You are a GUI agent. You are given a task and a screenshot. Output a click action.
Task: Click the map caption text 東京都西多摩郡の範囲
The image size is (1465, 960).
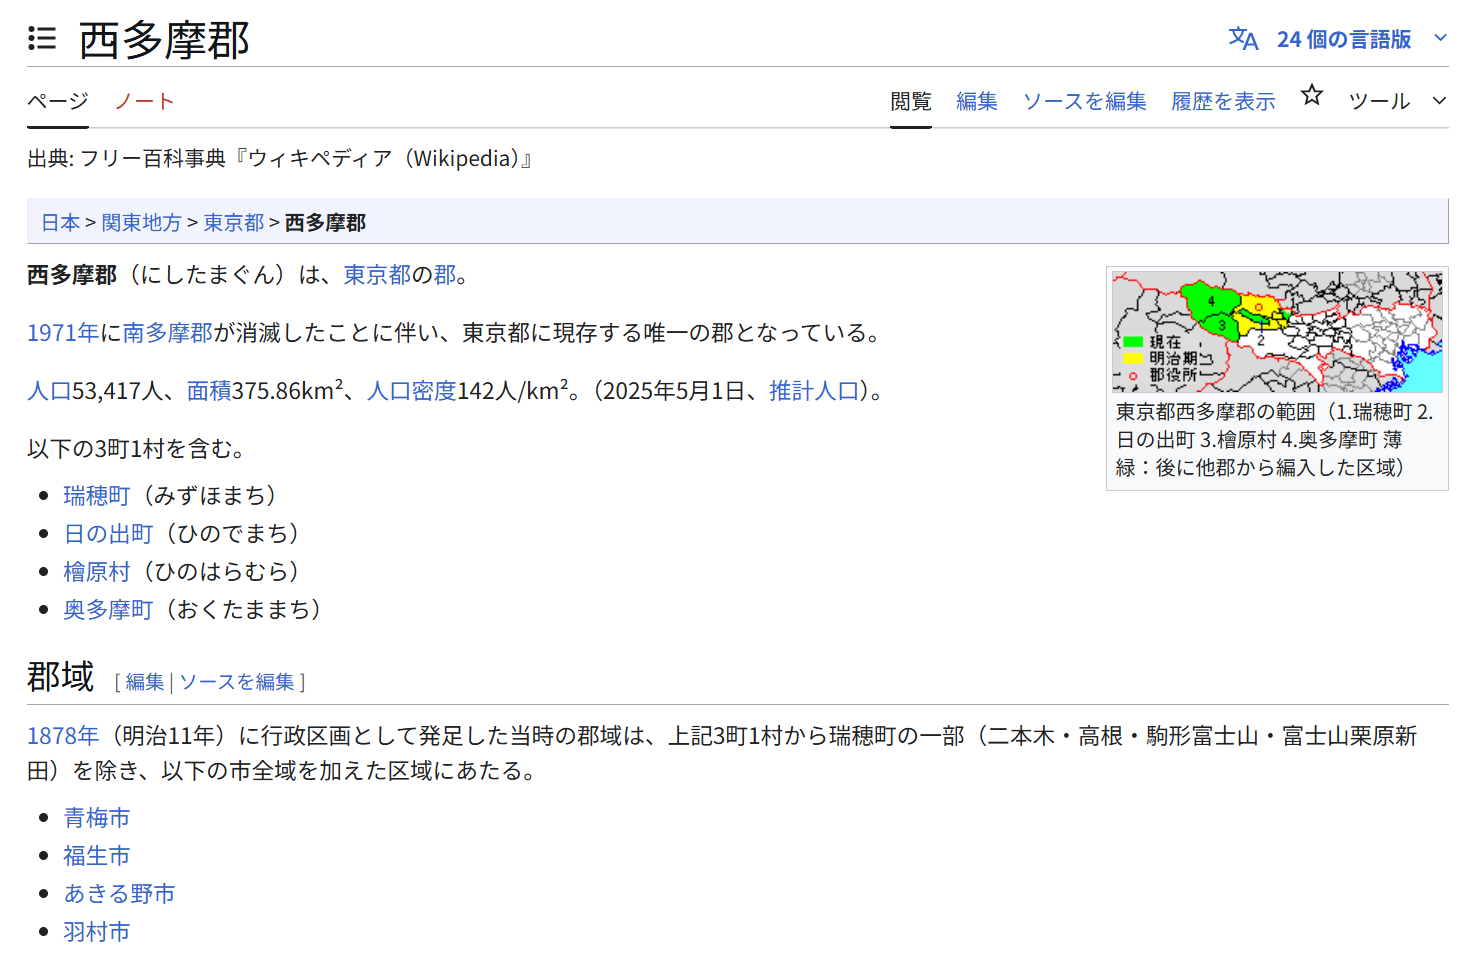point(1215,412)
